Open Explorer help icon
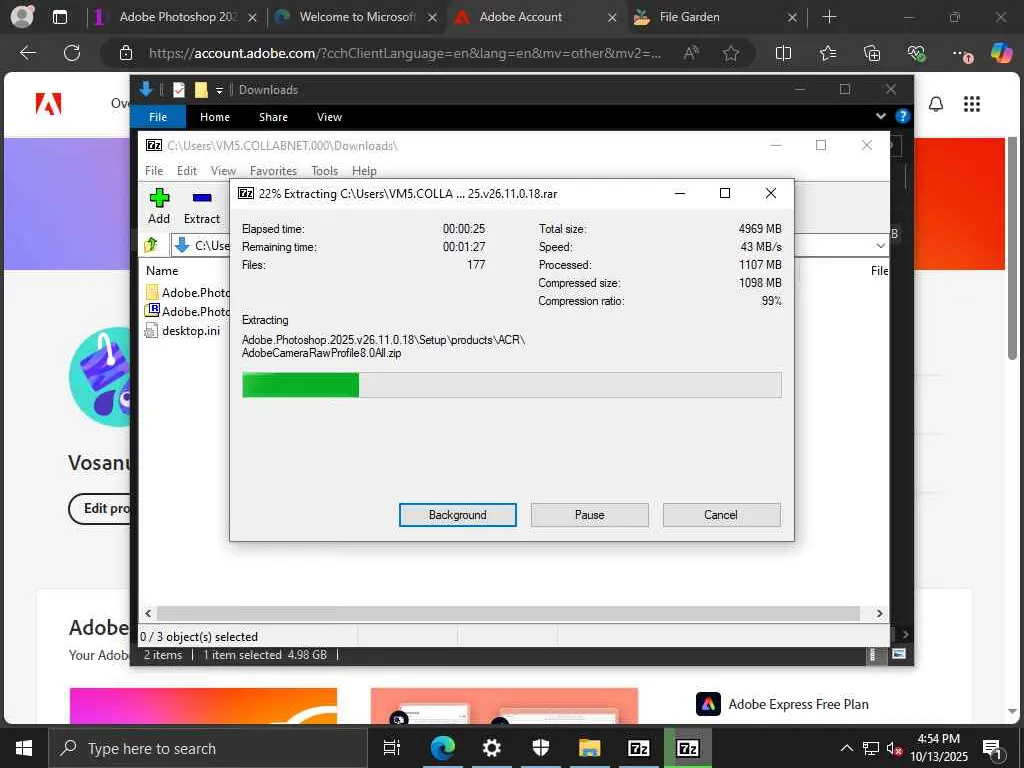This screenshot has height=768, width=1024. tap(903, 116)
